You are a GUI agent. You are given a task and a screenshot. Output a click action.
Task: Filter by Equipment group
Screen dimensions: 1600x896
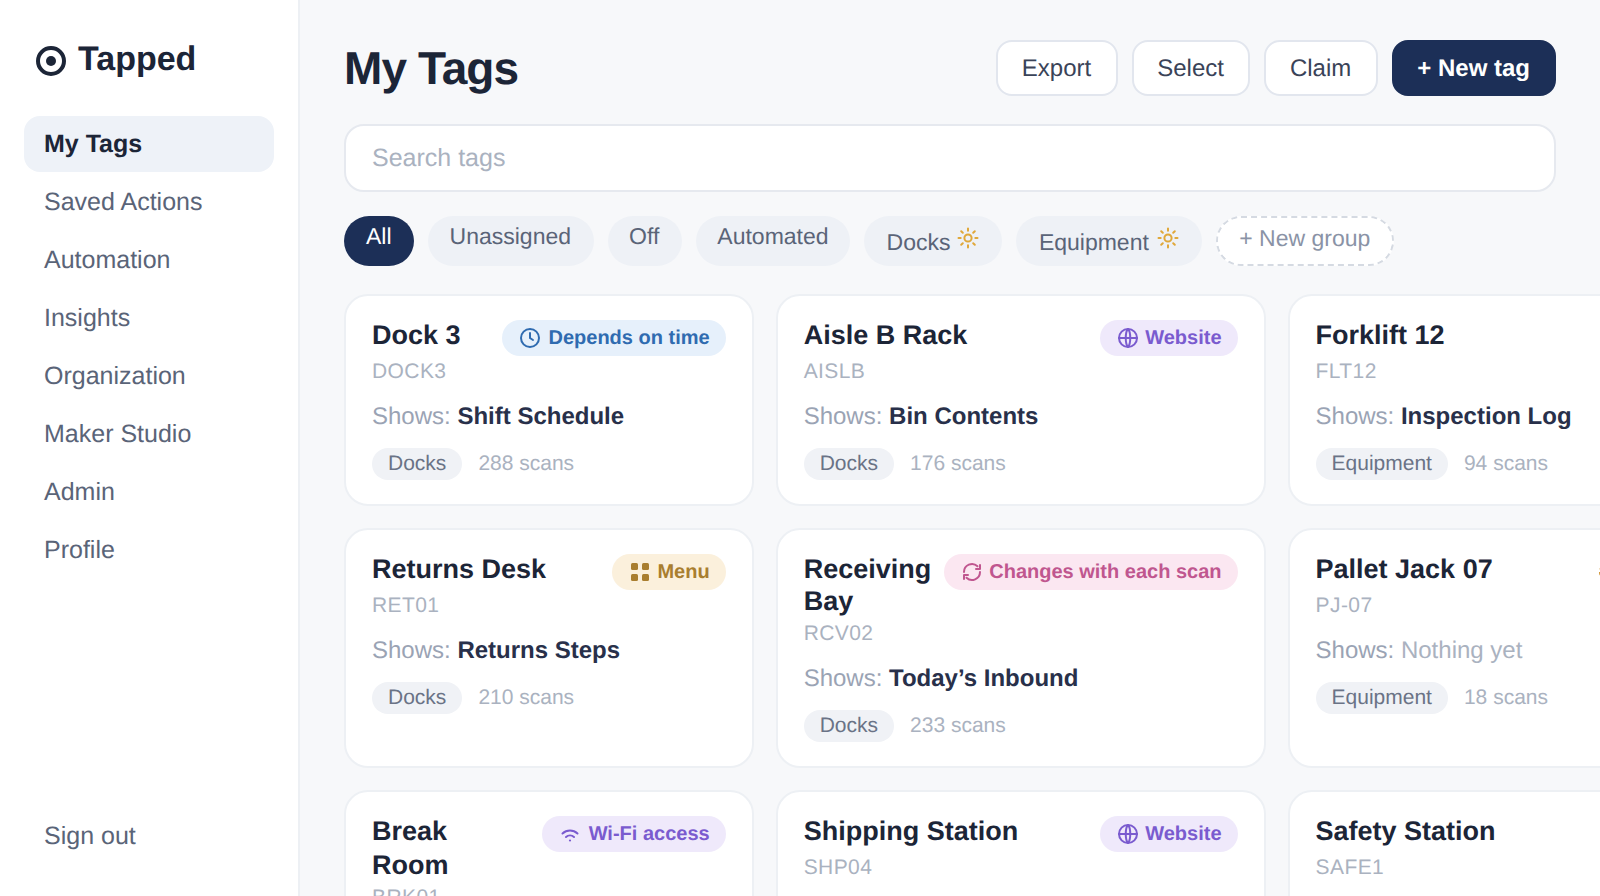(x=1108, y=240)
